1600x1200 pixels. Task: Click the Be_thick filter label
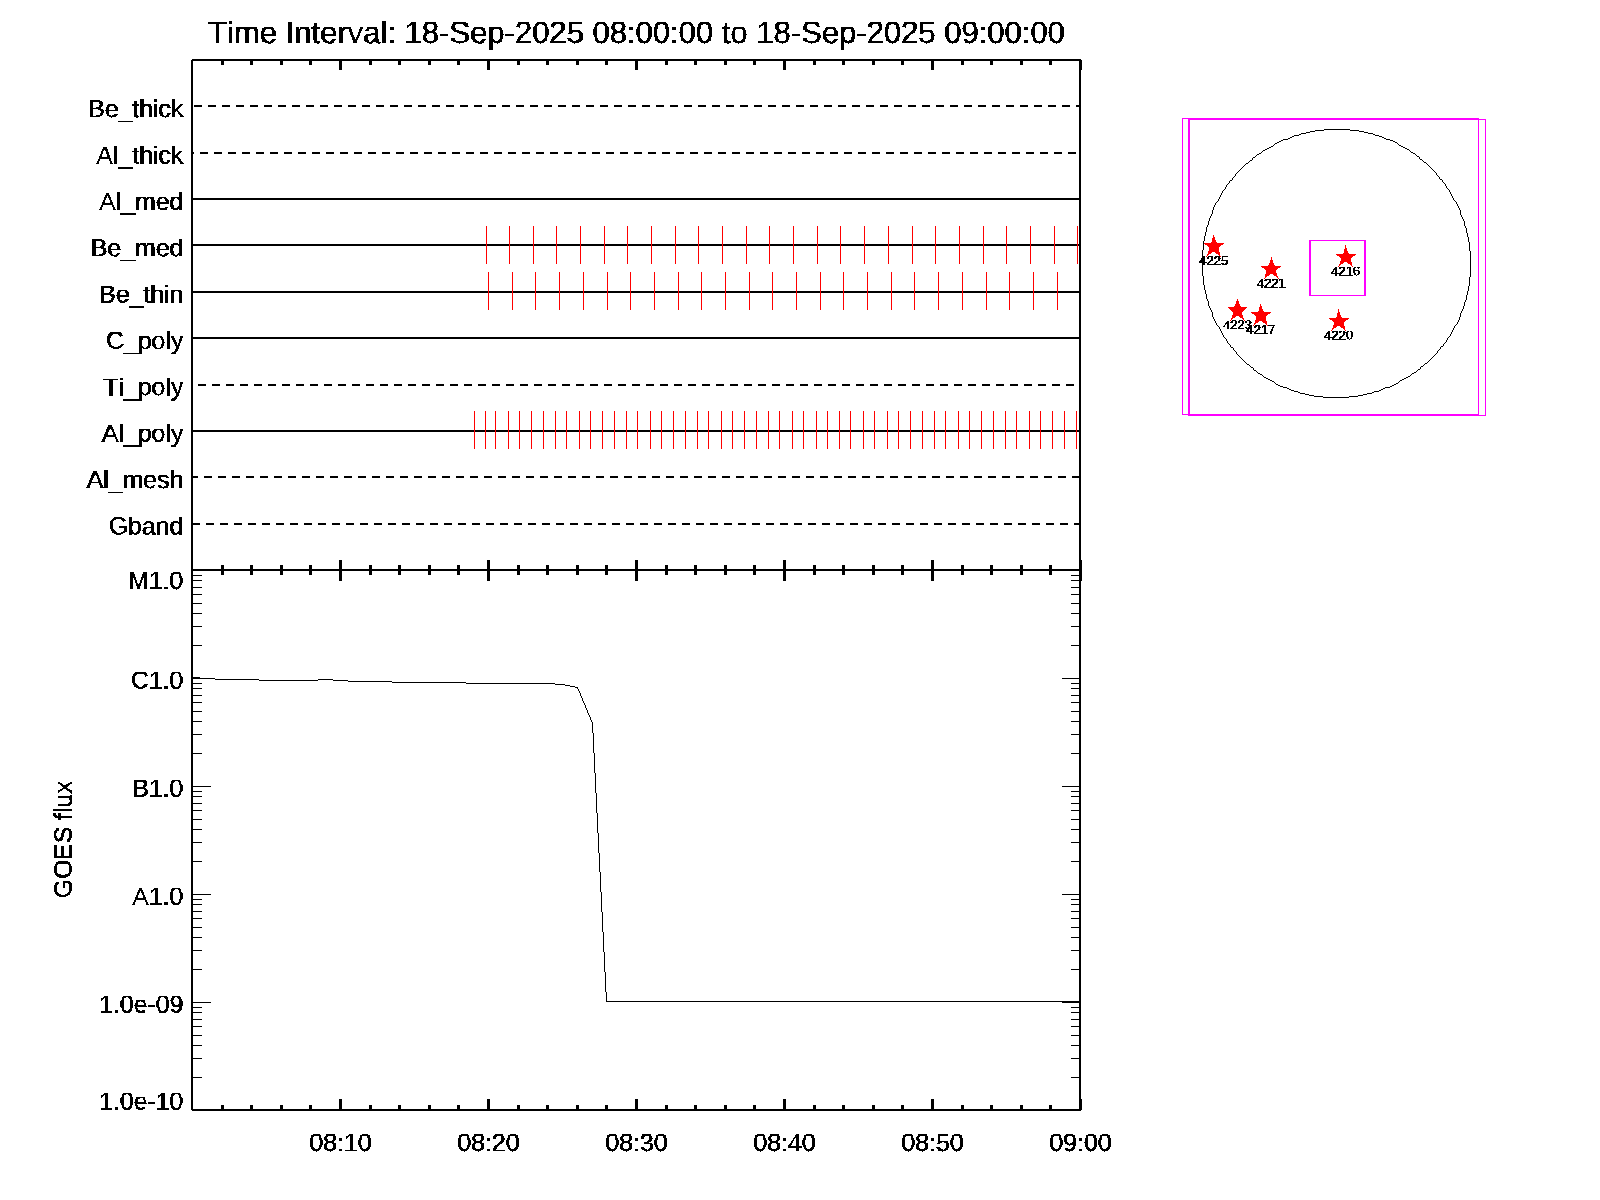pyautogui.click(x=136, y=109)
